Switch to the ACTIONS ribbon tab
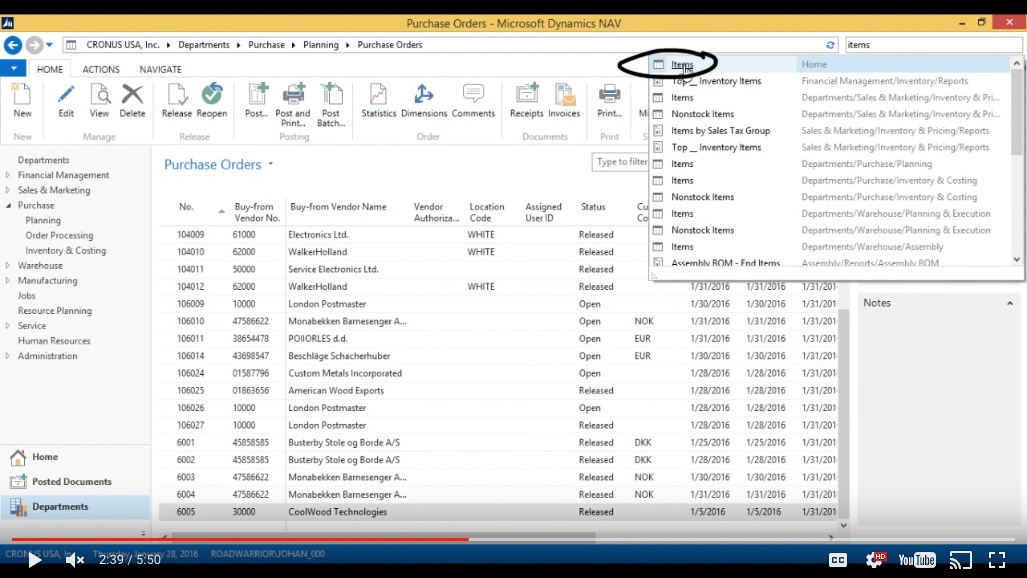The height and width of the screenshot is (578, 1027). (x=101, y=69)
